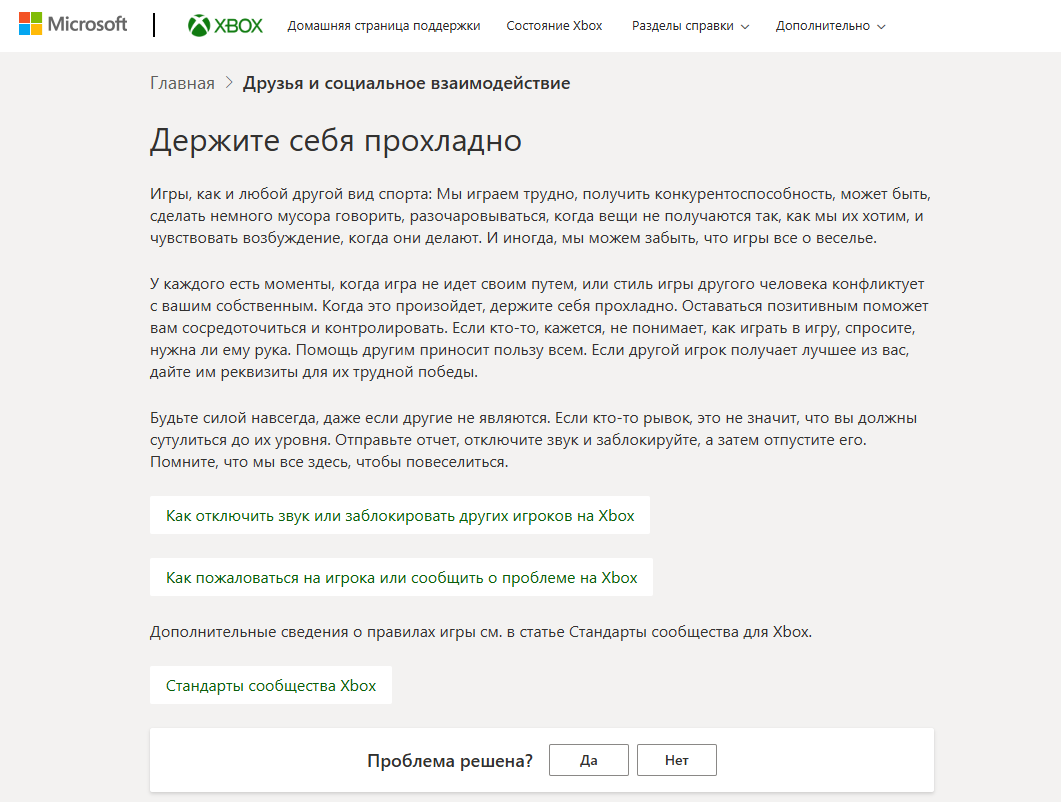The width and height of the screenshot is (1061, 802).
Task: Click the paragraph starting with У каждого есть моменты
Action: tap(540, 328)
